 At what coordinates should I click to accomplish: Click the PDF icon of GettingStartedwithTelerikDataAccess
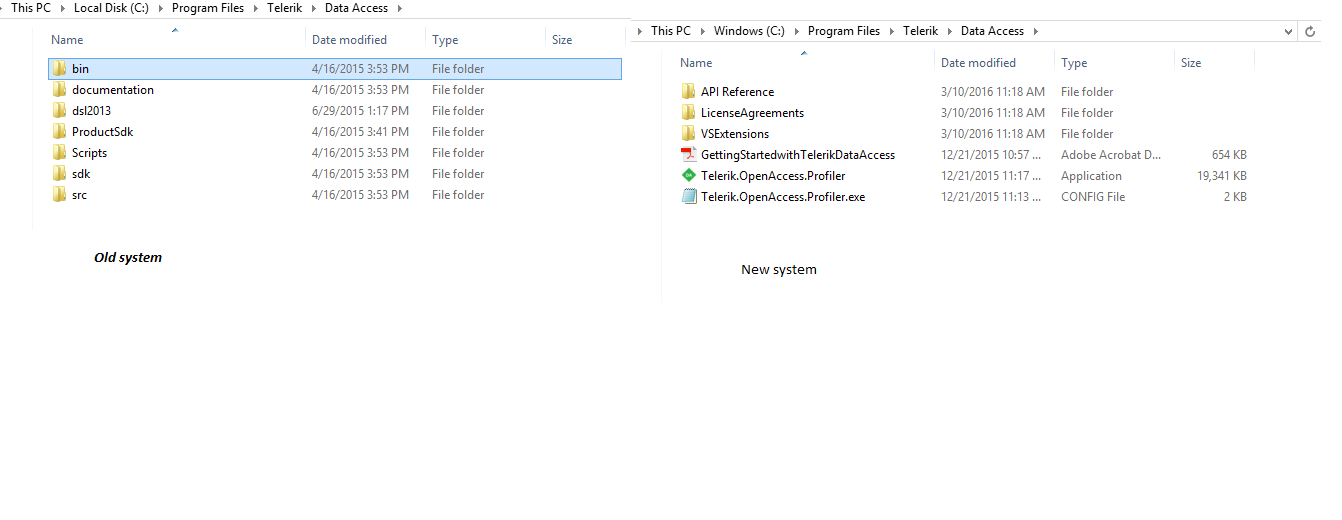pyautogui.click(x=688, y=155)
